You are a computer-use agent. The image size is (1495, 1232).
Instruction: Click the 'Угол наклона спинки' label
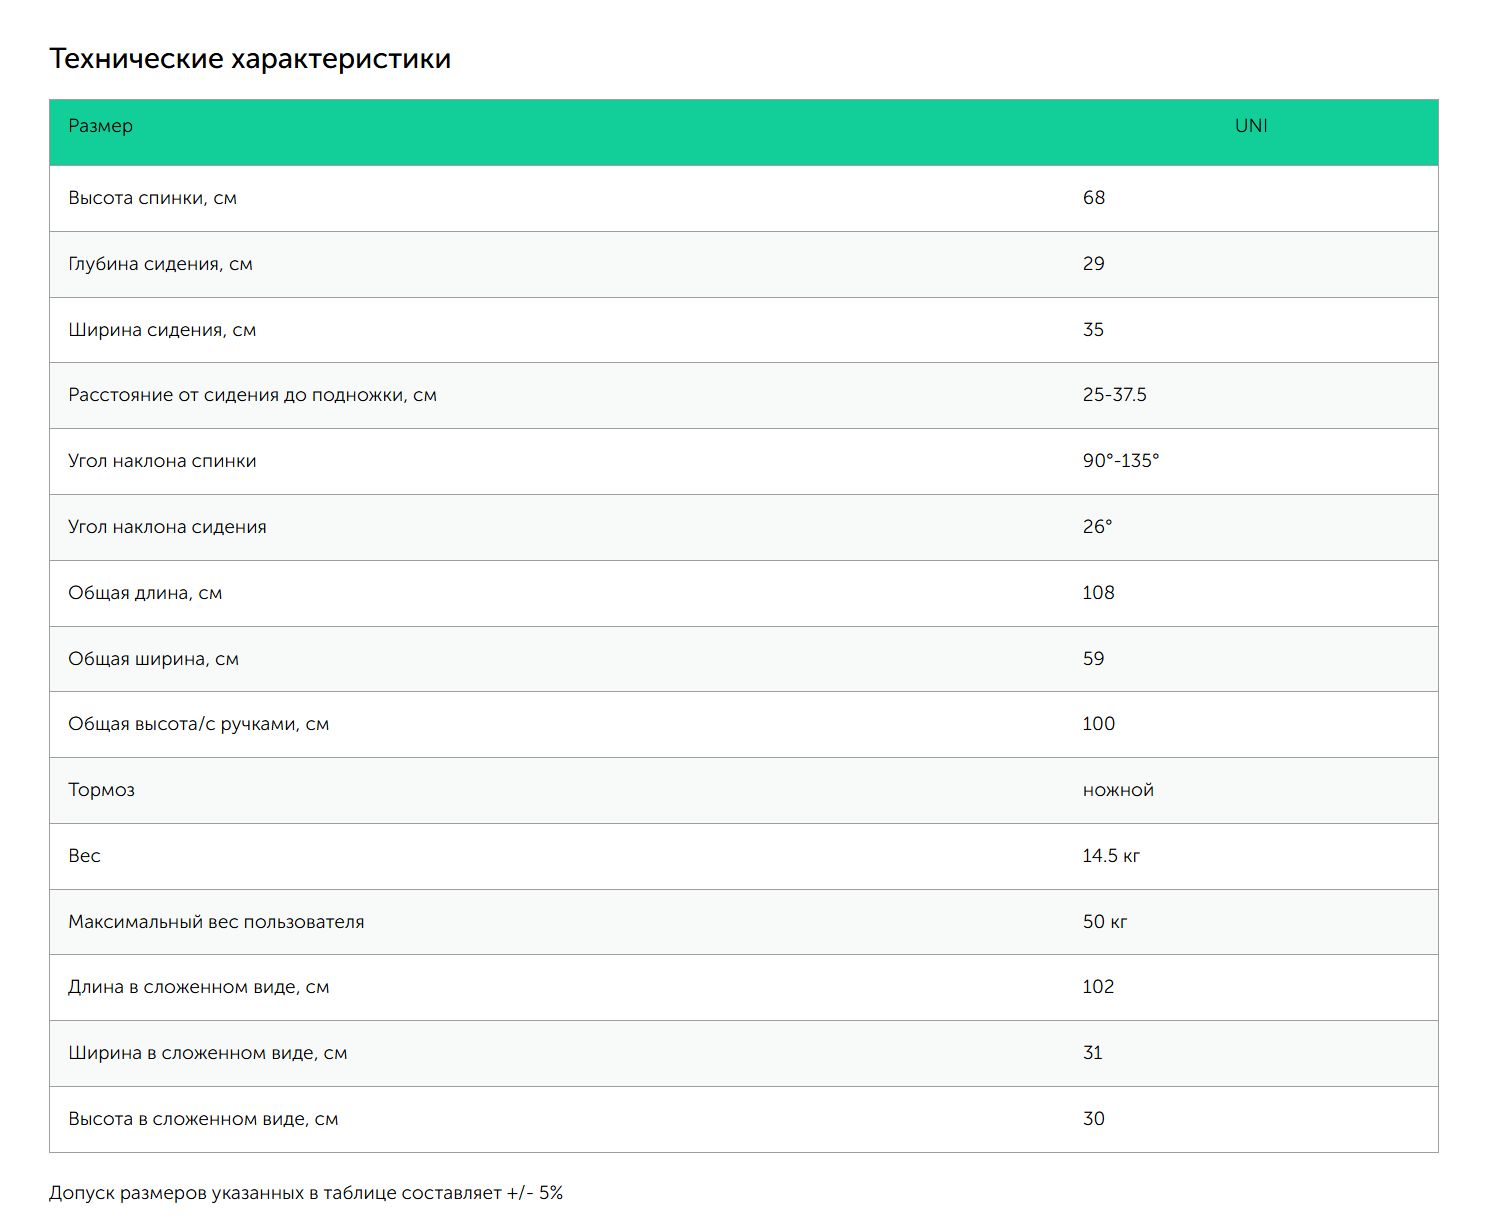[162, 461]
